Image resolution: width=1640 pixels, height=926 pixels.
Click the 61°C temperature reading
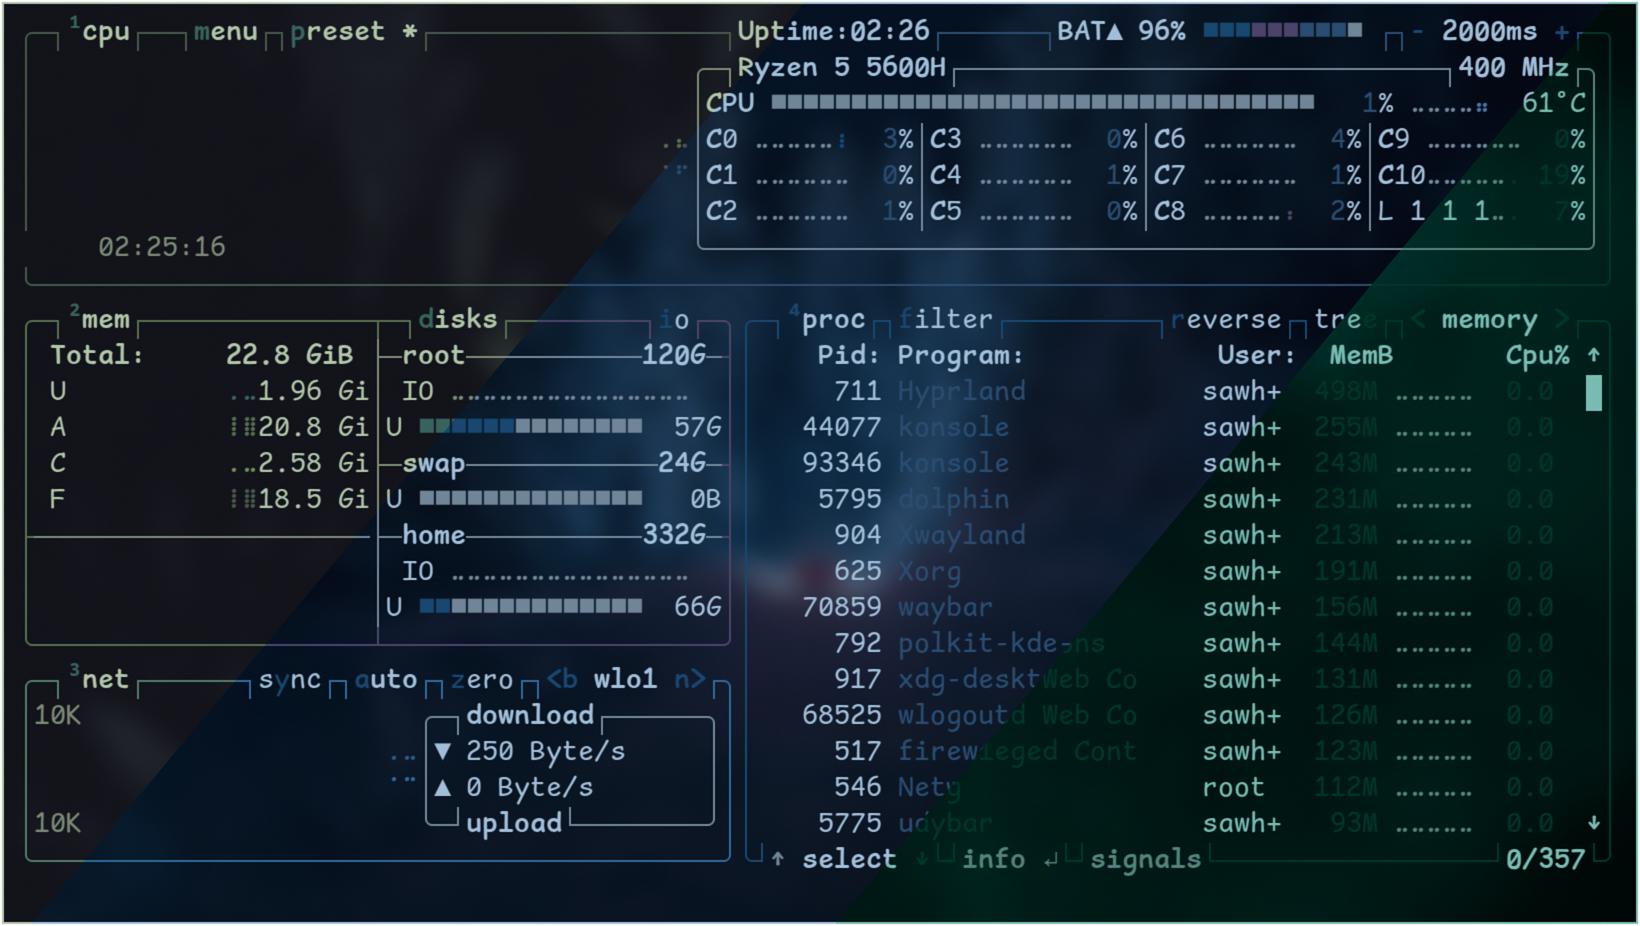point(1553,103)
